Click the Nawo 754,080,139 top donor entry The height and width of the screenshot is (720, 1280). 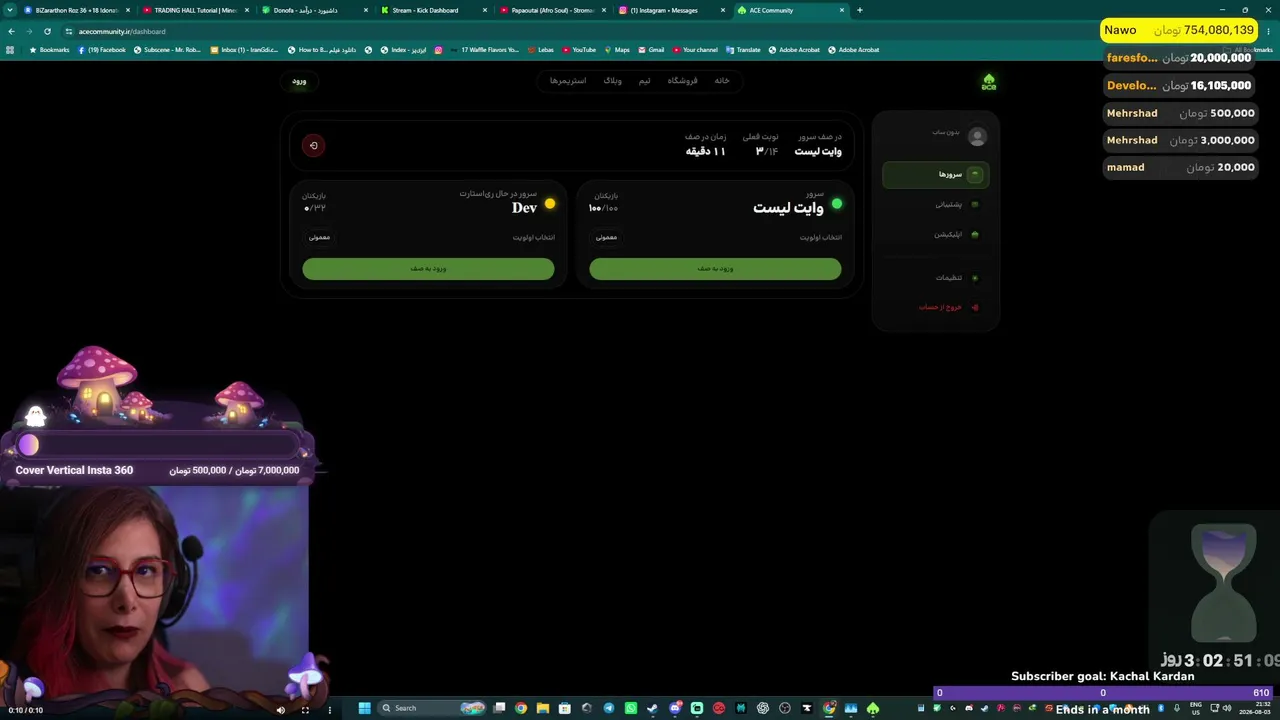click(x=1179, y=30)
